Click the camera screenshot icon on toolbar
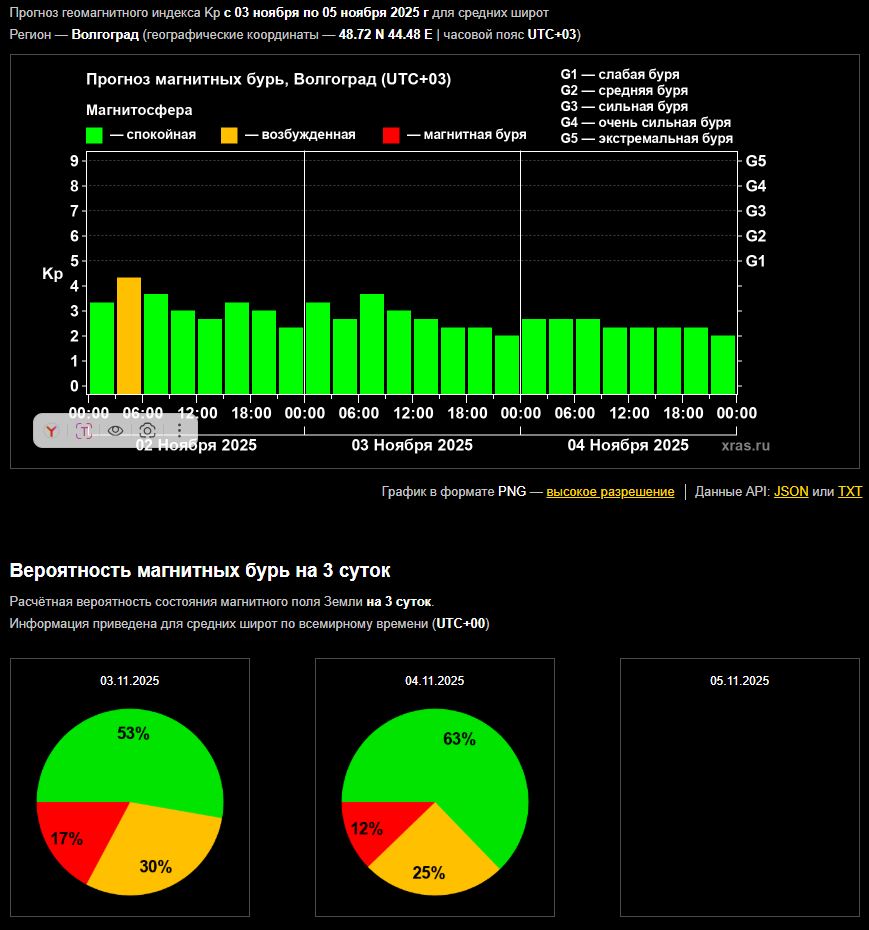Viewport: 869px width, 930px height. point(147,431)
